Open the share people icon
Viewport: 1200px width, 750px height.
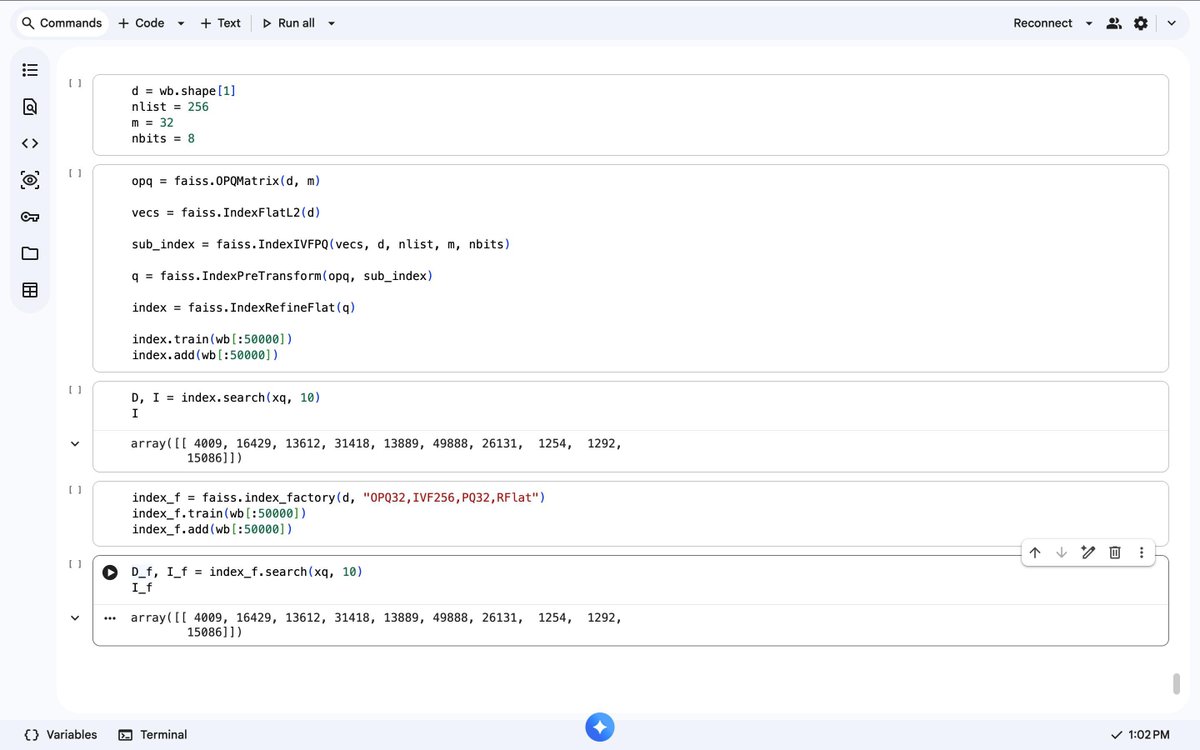click(1114, 23)
